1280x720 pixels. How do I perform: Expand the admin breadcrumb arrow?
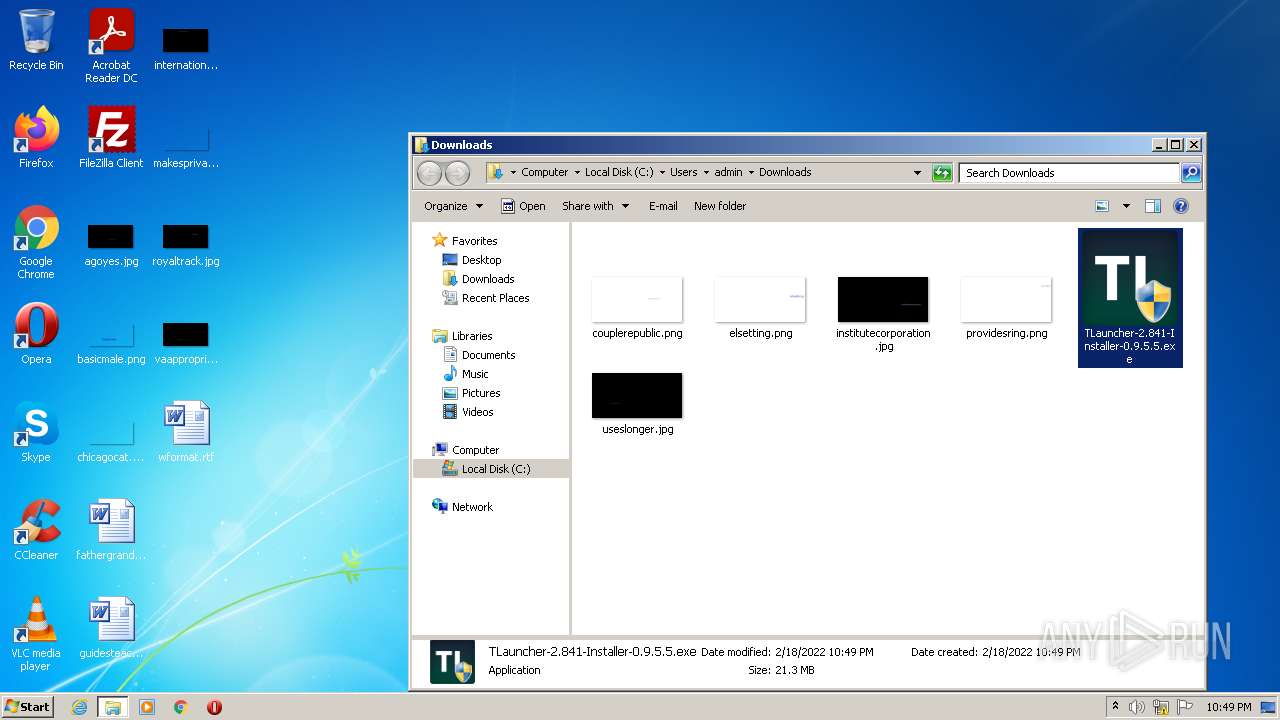point(751,173)
